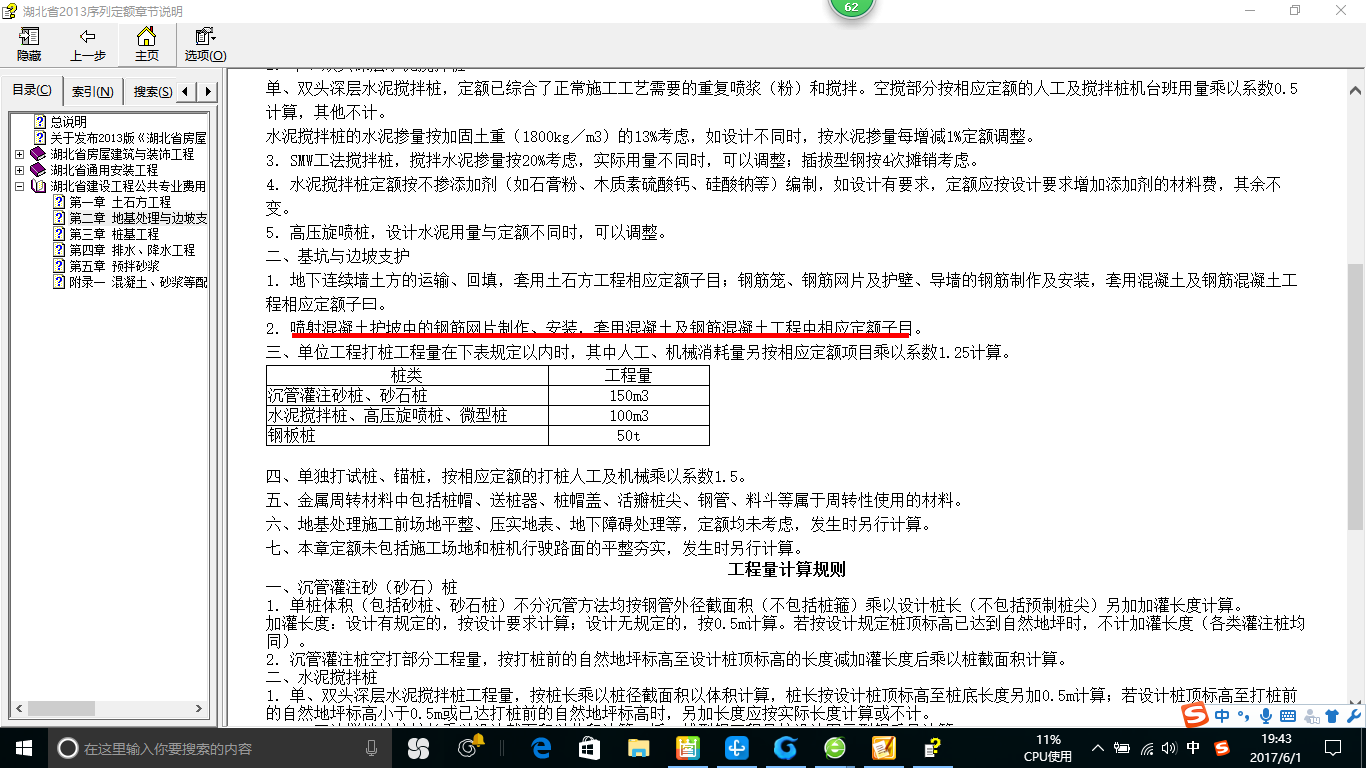Click the help viewer icon on the taskbar

(932, 748)
